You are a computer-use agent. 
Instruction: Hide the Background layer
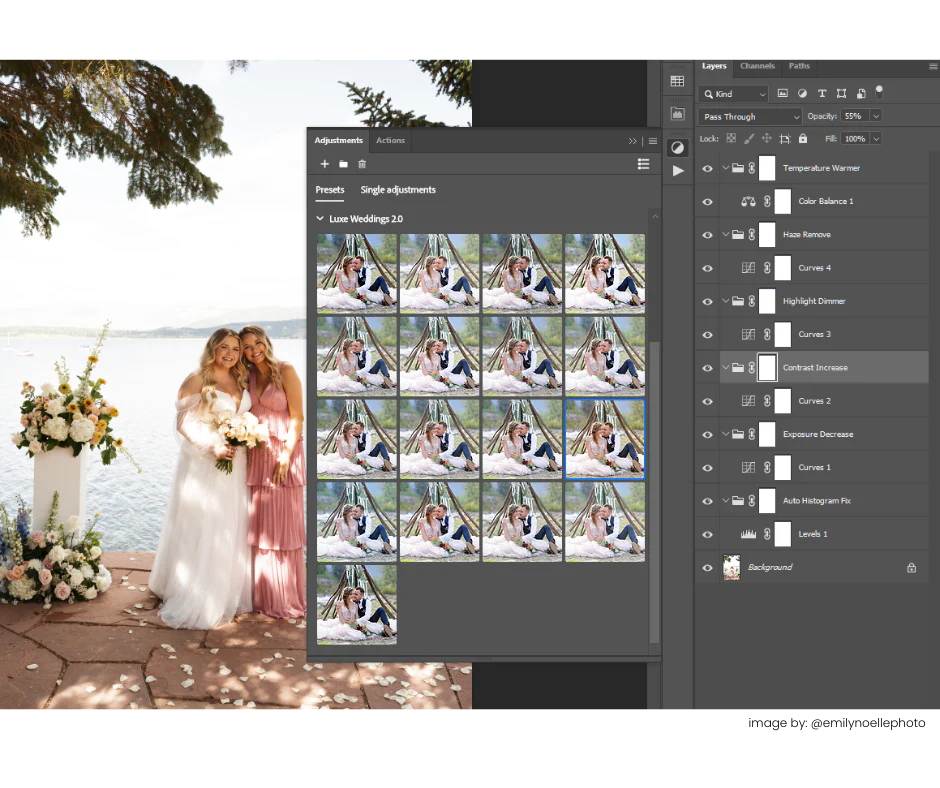click(707, 567)
